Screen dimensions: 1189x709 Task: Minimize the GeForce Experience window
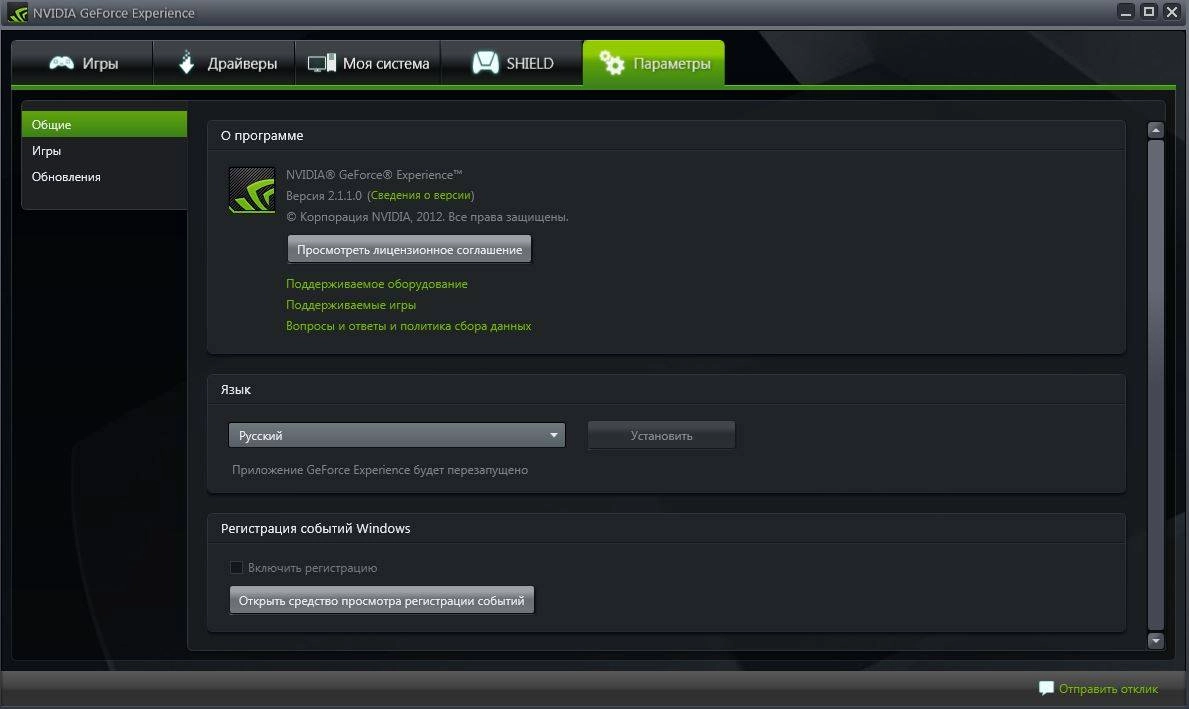[x=1126, y=11]
